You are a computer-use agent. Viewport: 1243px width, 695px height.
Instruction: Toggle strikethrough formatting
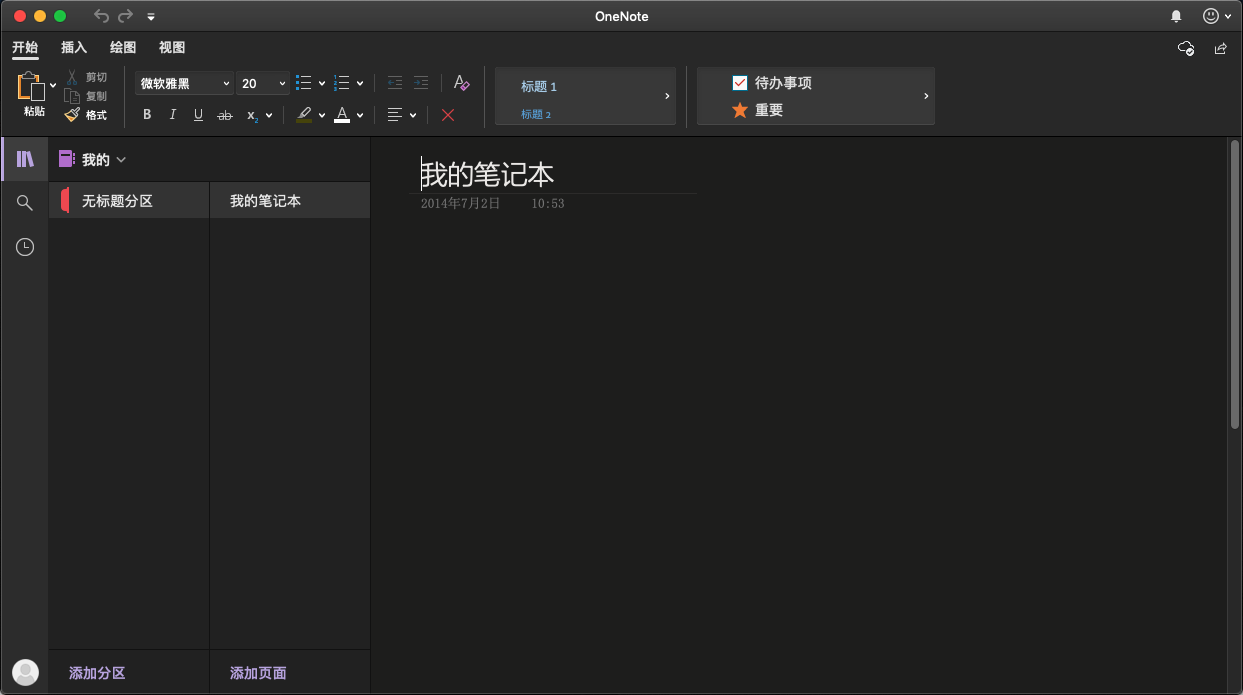pyautogui.click(x=225, y=115)
